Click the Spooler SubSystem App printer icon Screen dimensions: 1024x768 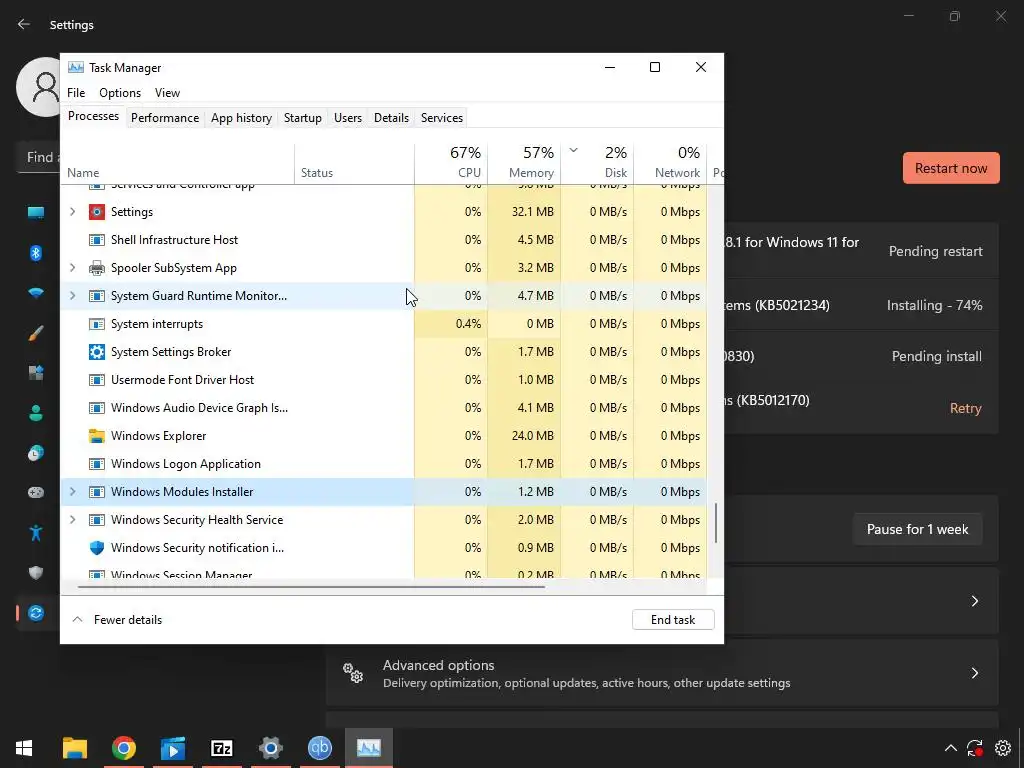[97, 268]
